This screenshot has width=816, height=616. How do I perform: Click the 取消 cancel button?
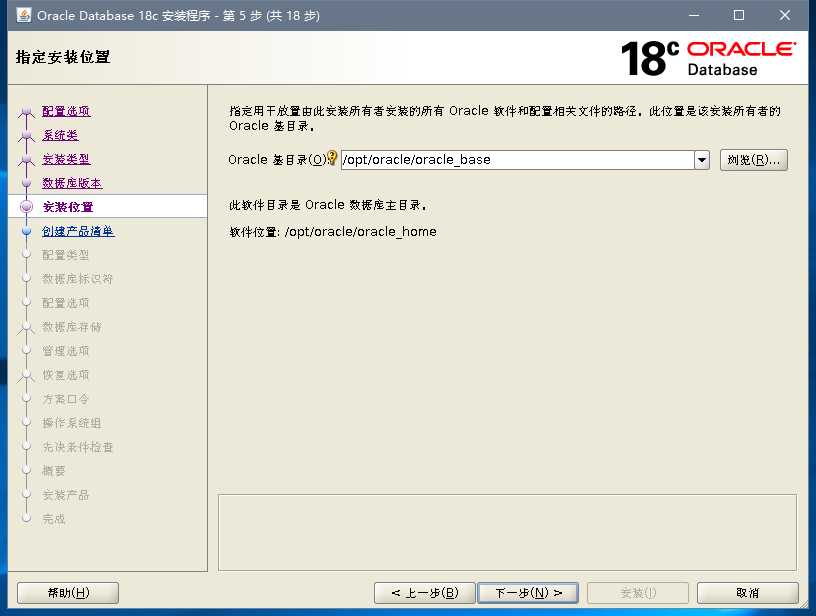[x=748, y=593]
